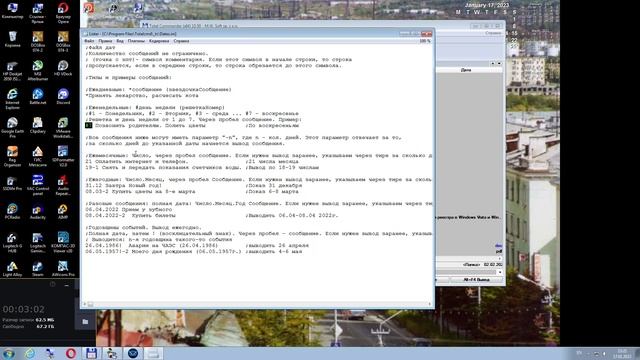Click Alt+F4 Выход button in Total Commander

pyautogui.click(x=476, y=280)
